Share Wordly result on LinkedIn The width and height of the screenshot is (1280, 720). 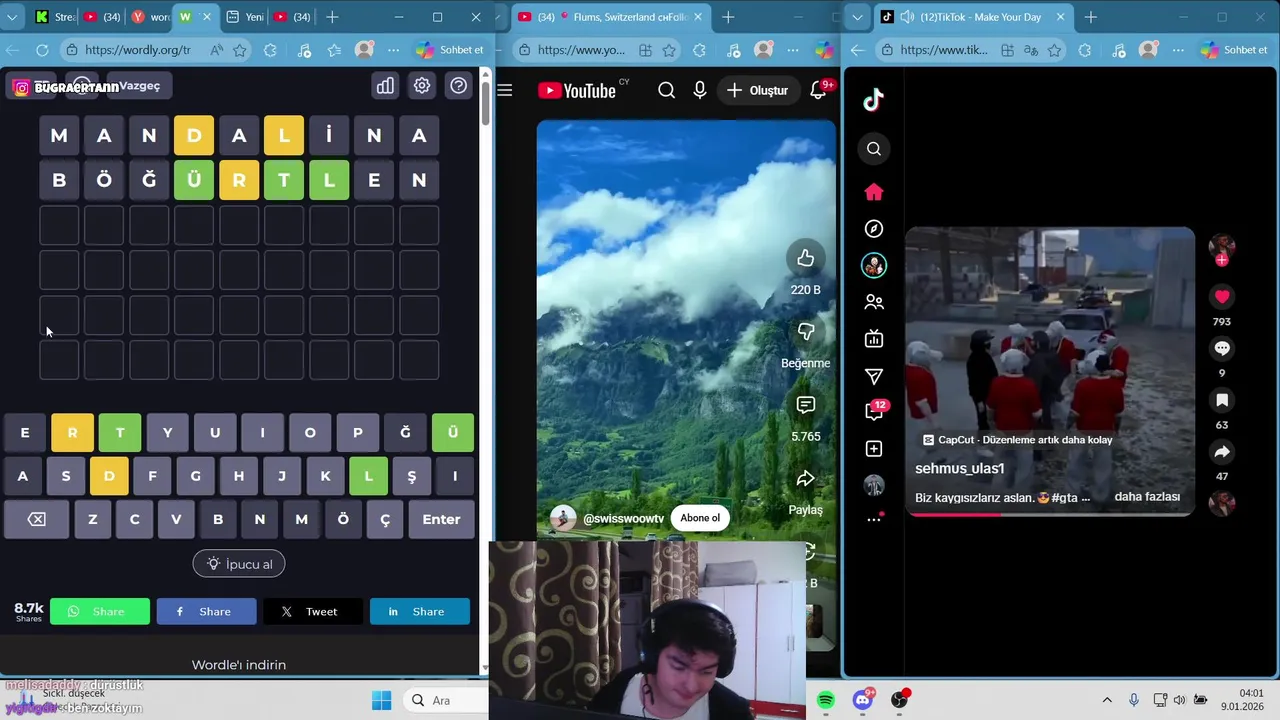pyautogui.click(x=420, y=611)
